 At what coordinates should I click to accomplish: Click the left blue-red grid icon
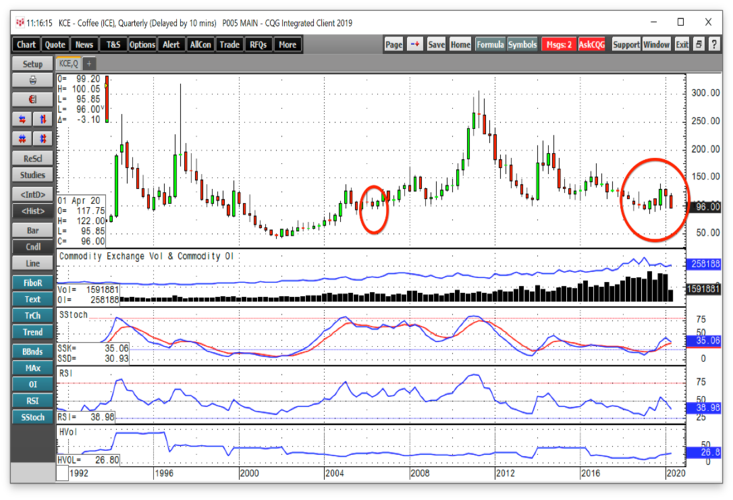tap(22, 139)
